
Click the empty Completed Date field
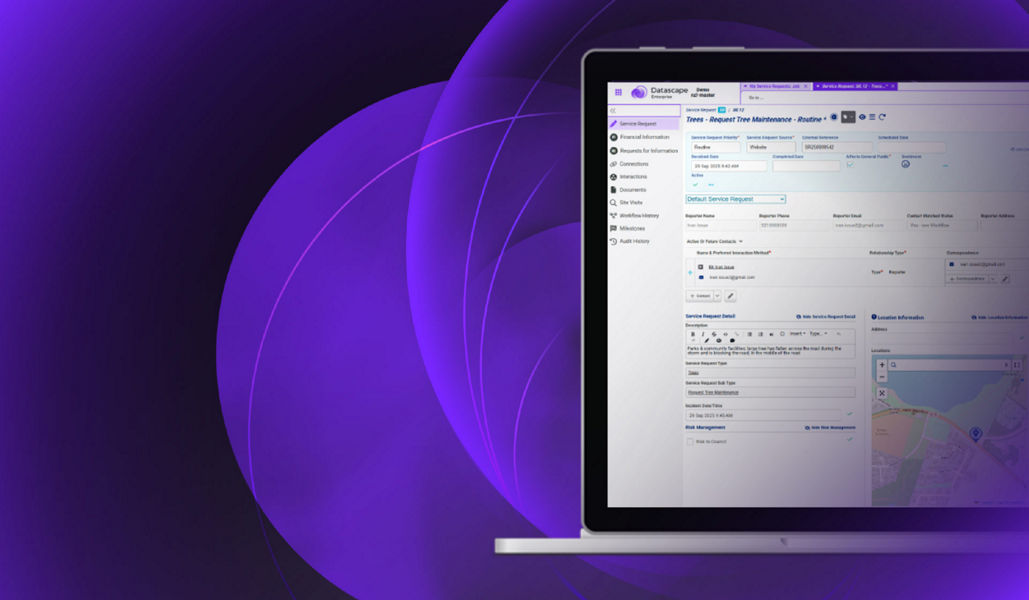pyautogui.click(x=806, y=166)
